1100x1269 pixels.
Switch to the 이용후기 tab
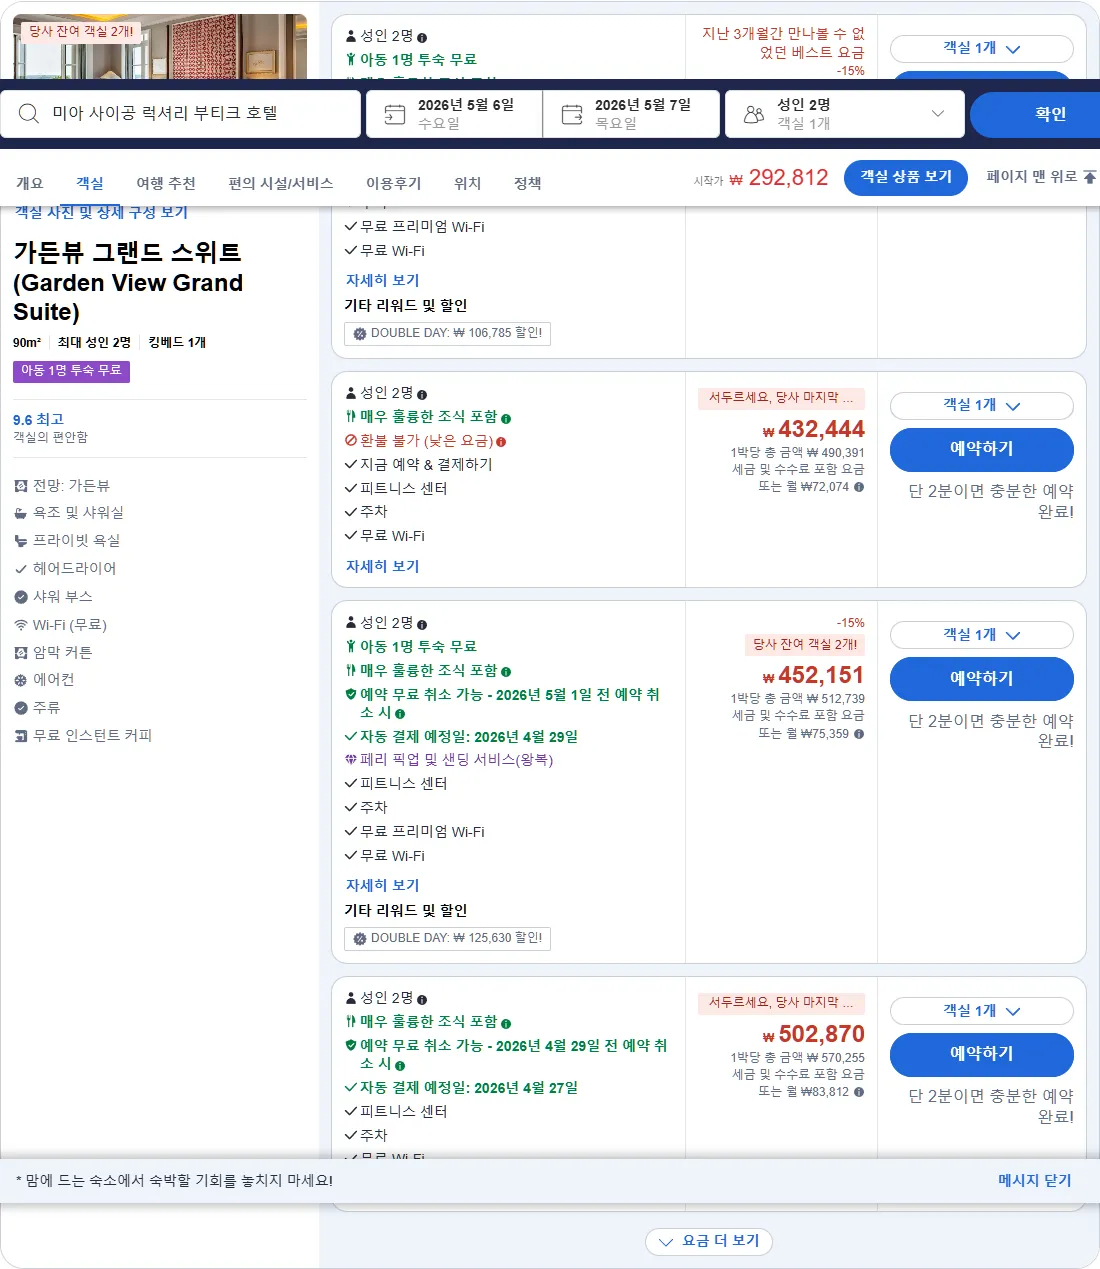[394, 183]
